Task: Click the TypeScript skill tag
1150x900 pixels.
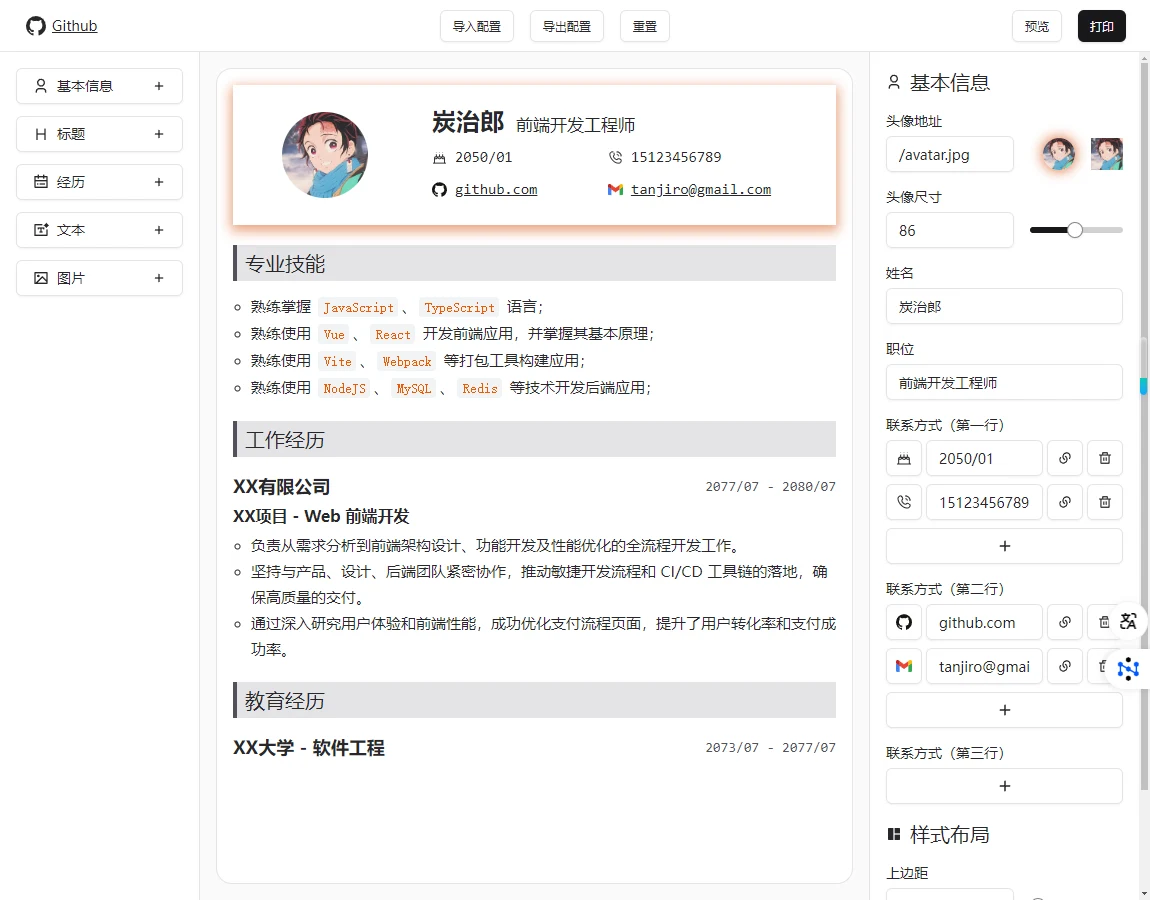Action: click(x=459, y=307)
